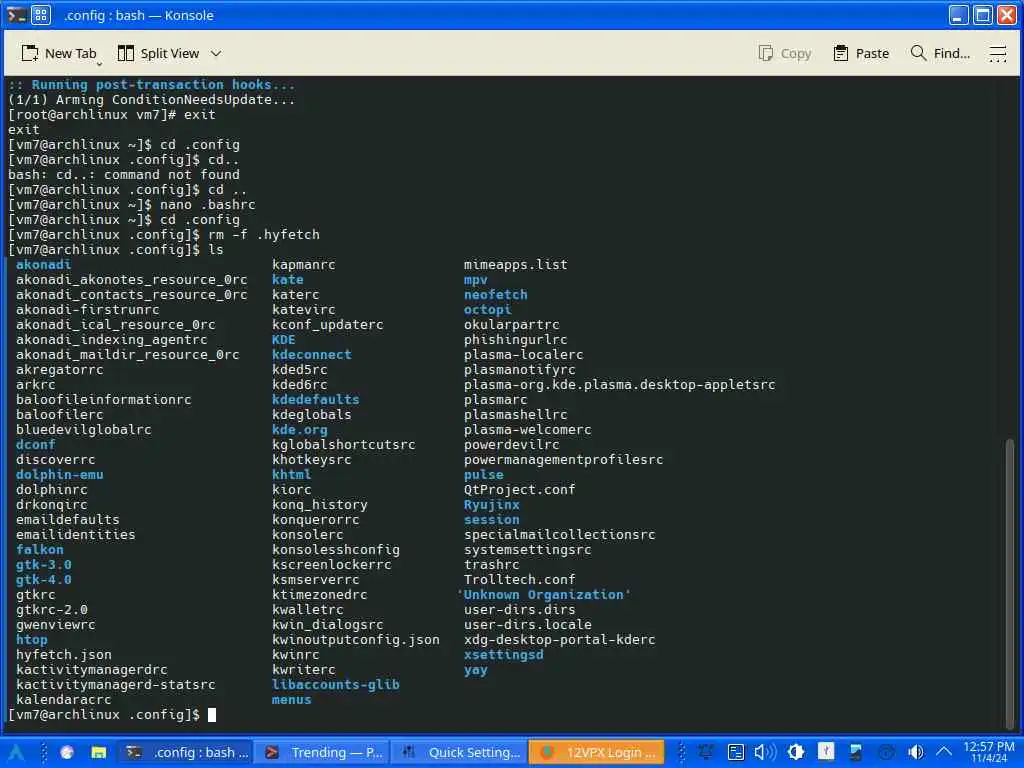The height and width of the screenshot is (768, 1024).
Task: Click the terminal scrollbar handle
Action: (x=1010, y=584)
